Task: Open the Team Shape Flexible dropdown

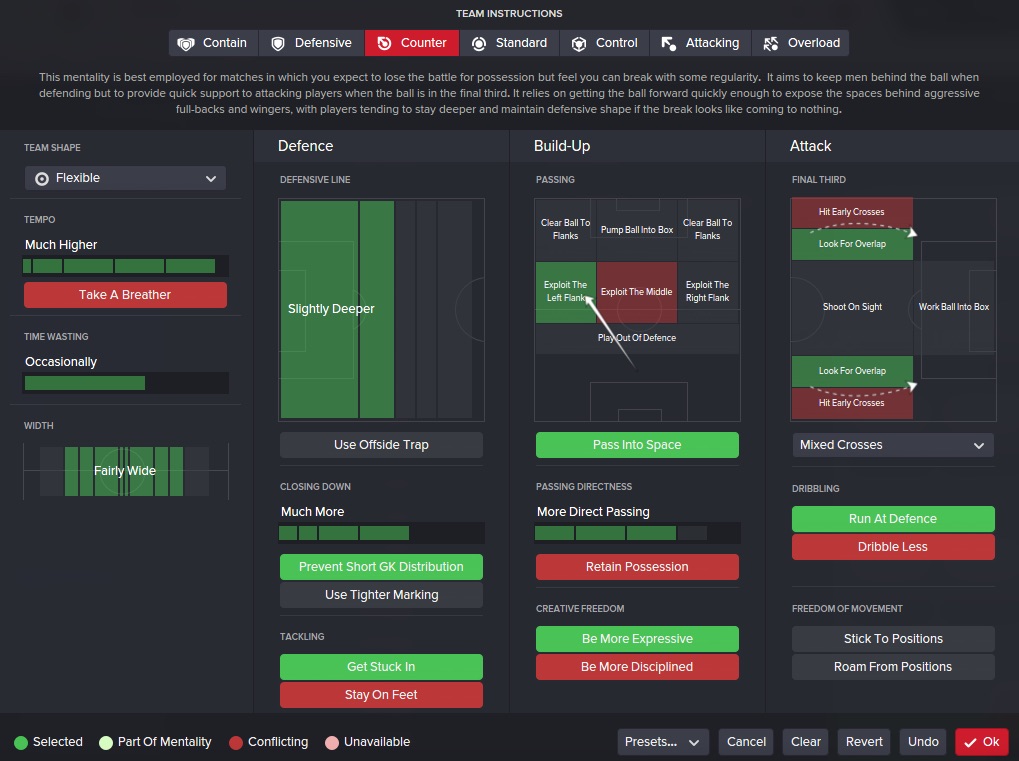Action: pyautogui.click(x=125, y=178)
